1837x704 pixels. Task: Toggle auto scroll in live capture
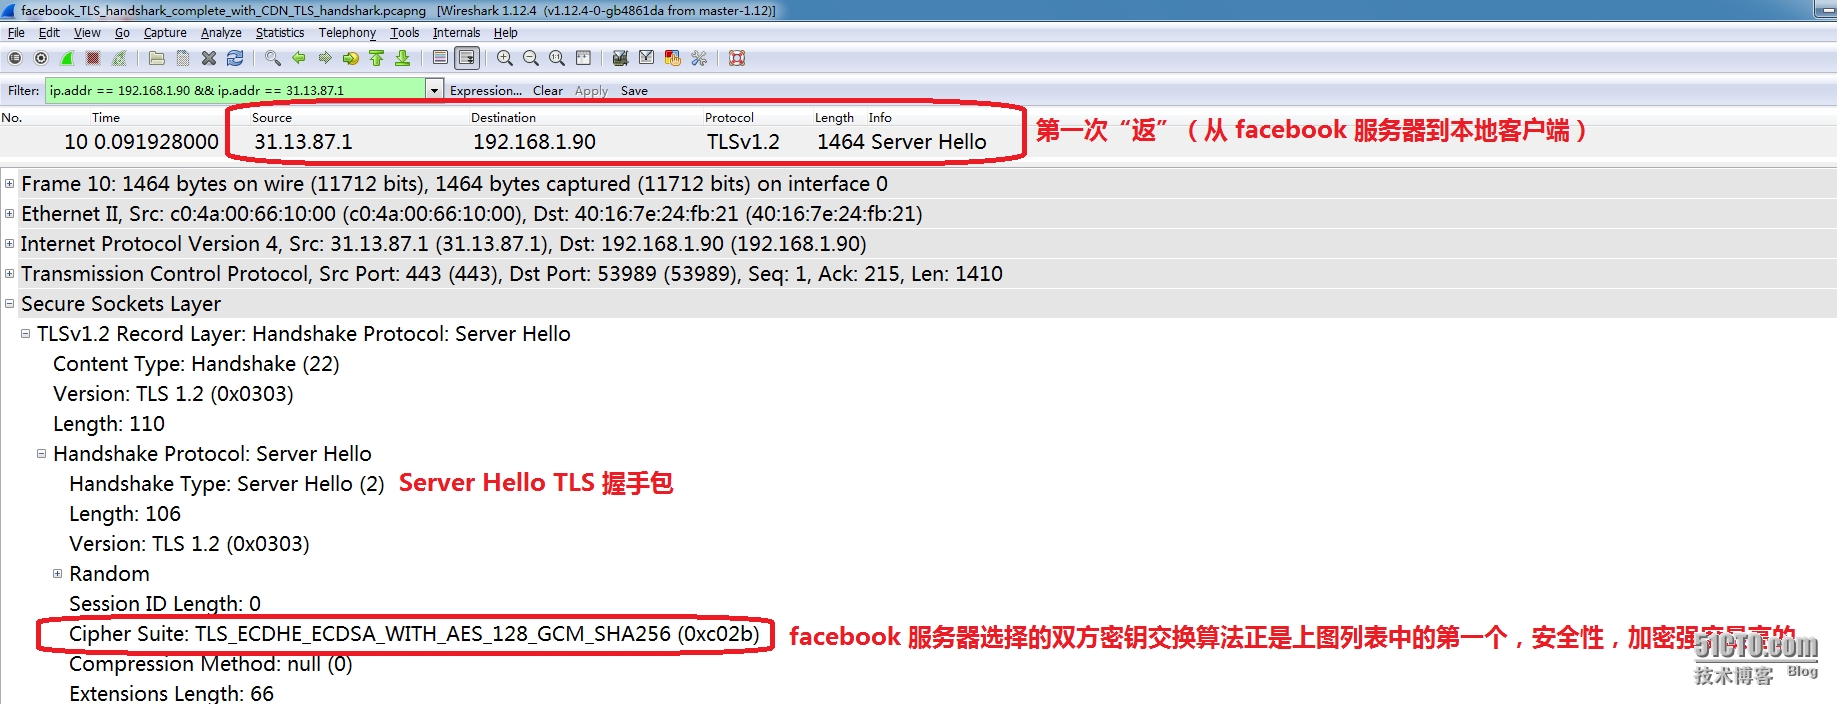click(x=467, y=58)
